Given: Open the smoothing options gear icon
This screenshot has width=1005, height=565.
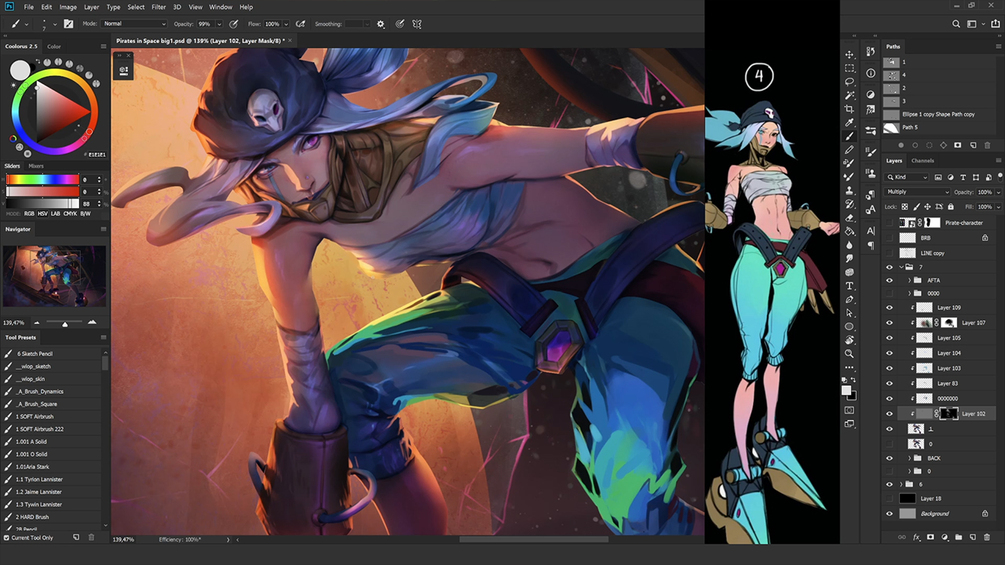Looking at the screenshot, I should [381, 24].
